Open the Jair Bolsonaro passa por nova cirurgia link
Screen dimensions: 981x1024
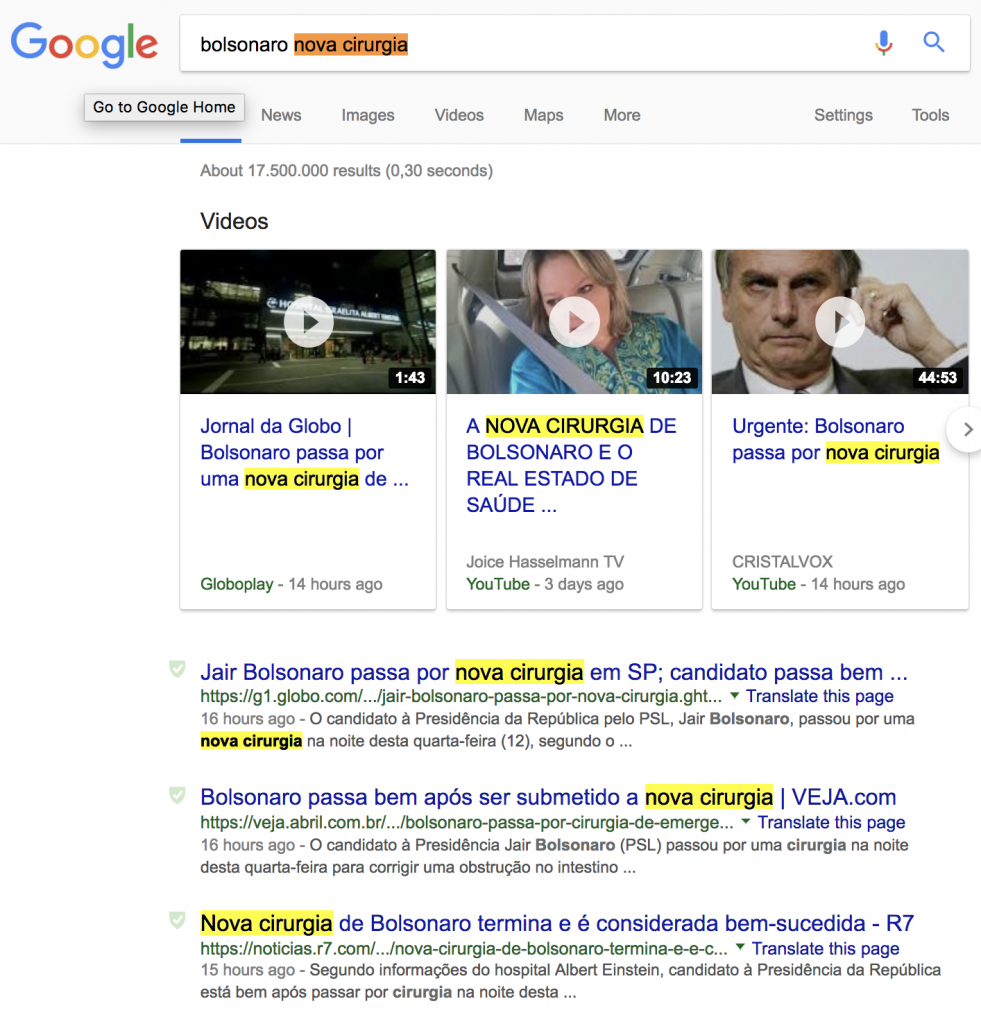click(x=553, y=672)
